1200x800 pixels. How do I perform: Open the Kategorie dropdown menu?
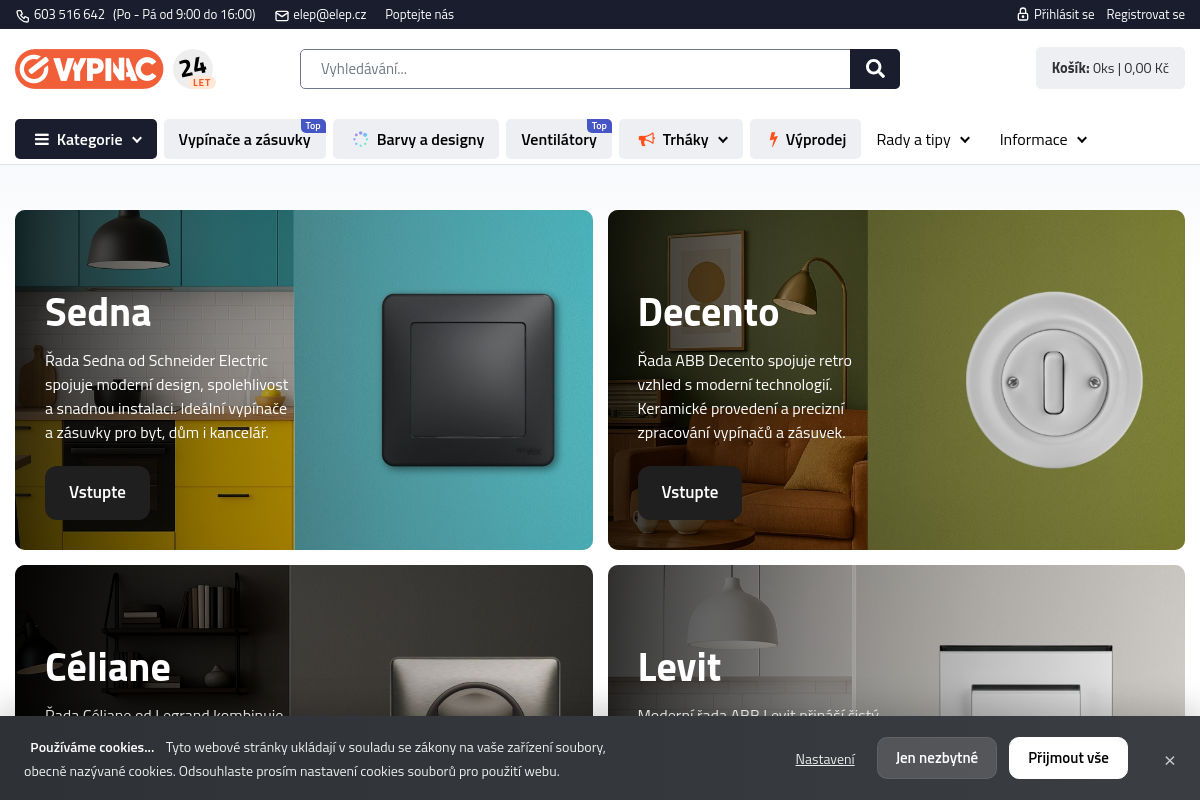(86, 139)
